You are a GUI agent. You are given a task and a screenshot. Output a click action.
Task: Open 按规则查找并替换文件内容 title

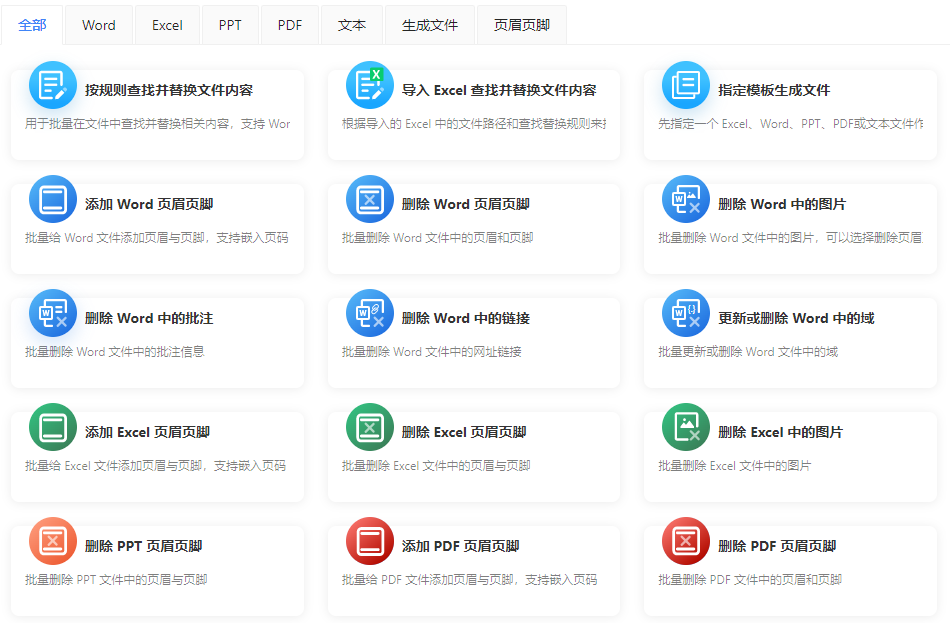169,90
